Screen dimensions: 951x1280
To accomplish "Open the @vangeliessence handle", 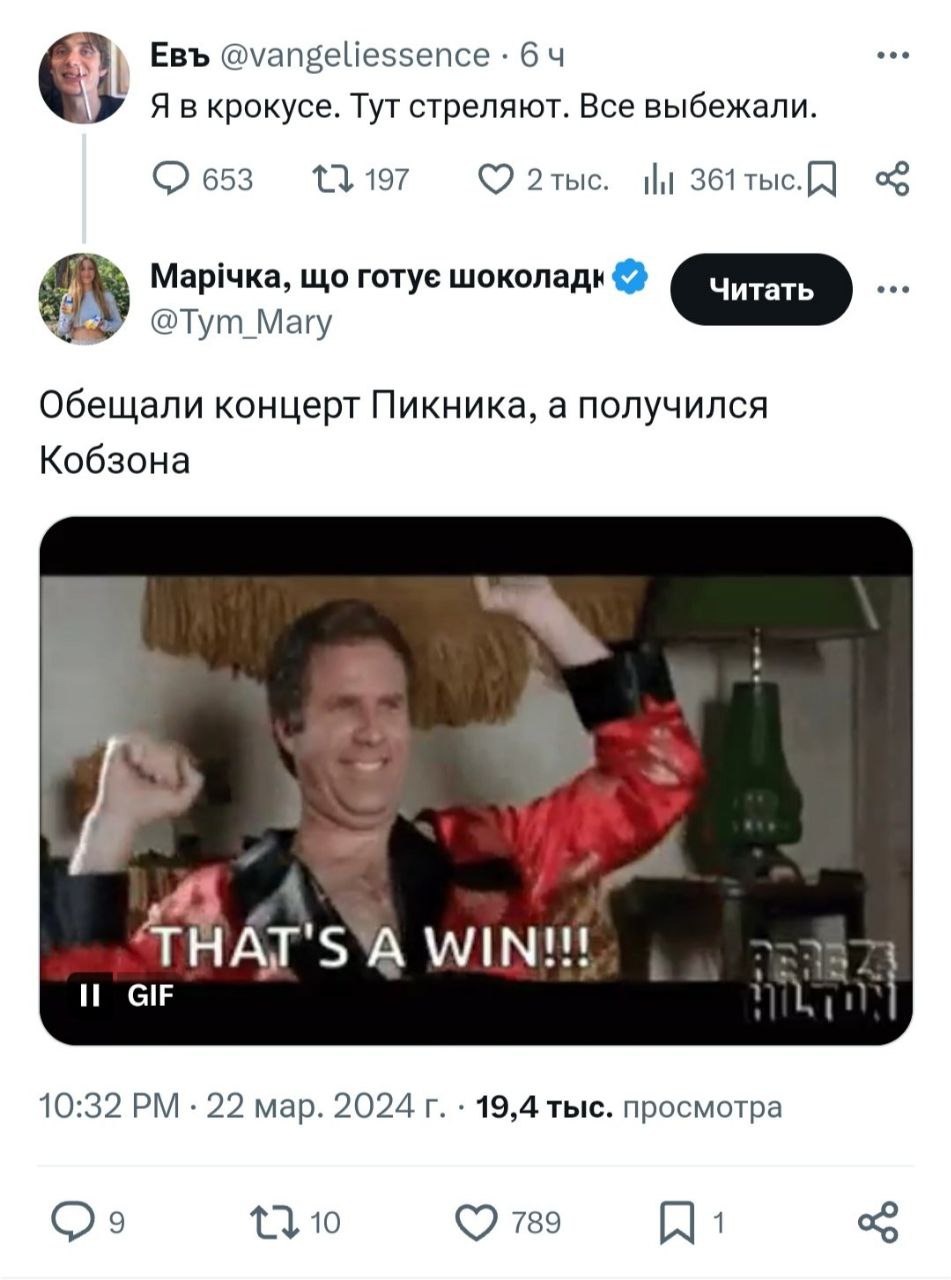I will pyautogui.click(x=354, y=56).
